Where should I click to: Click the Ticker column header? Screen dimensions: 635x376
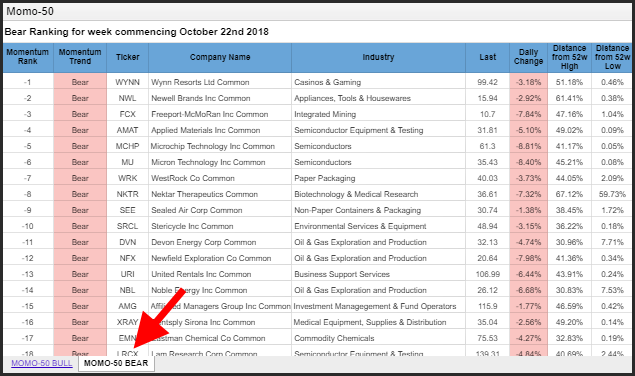pos(128,57)
